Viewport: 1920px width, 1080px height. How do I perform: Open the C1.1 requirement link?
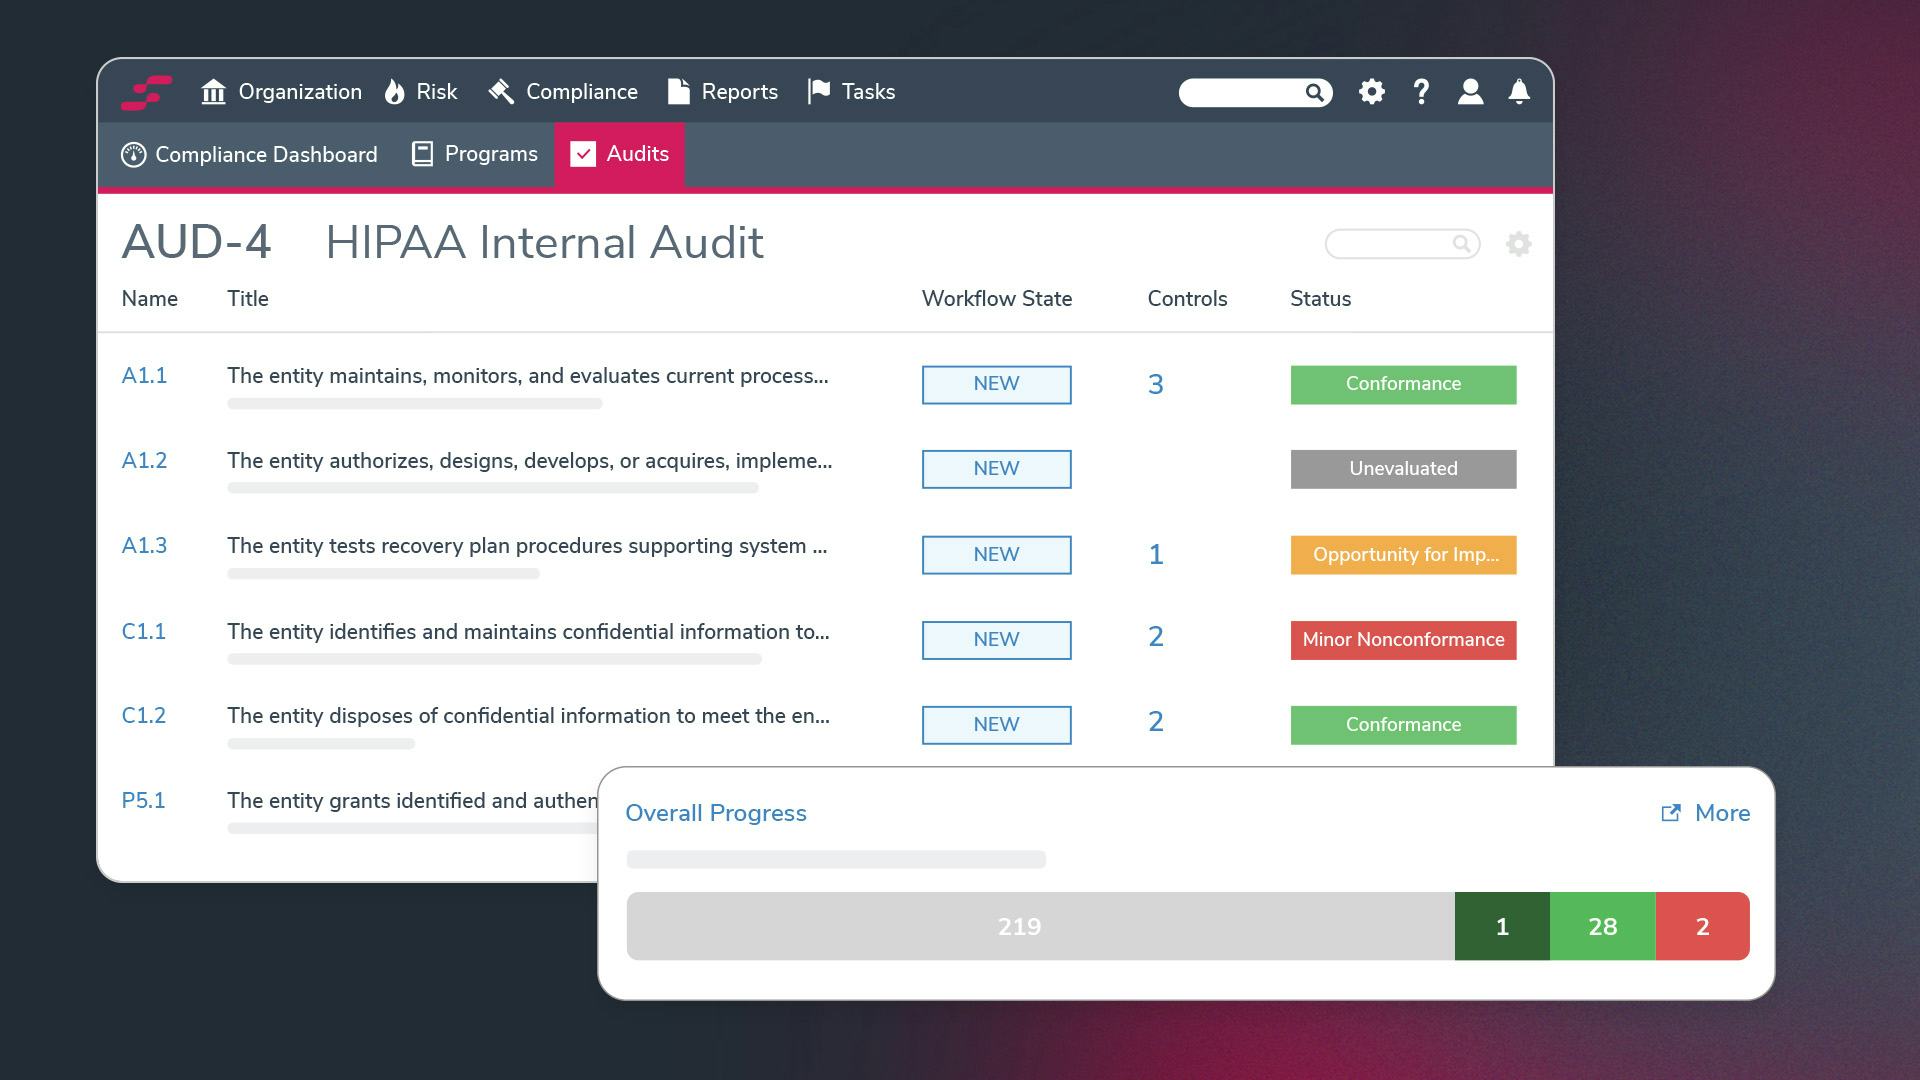143,632
